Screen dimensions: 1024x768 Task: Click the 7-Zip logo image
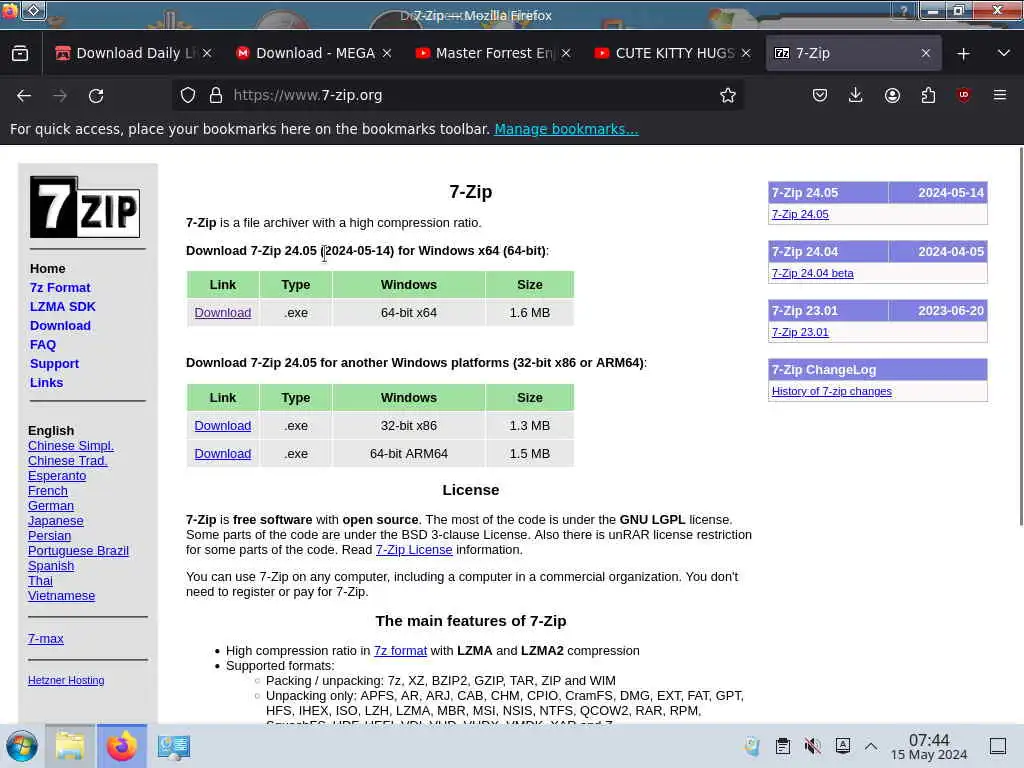85,207
